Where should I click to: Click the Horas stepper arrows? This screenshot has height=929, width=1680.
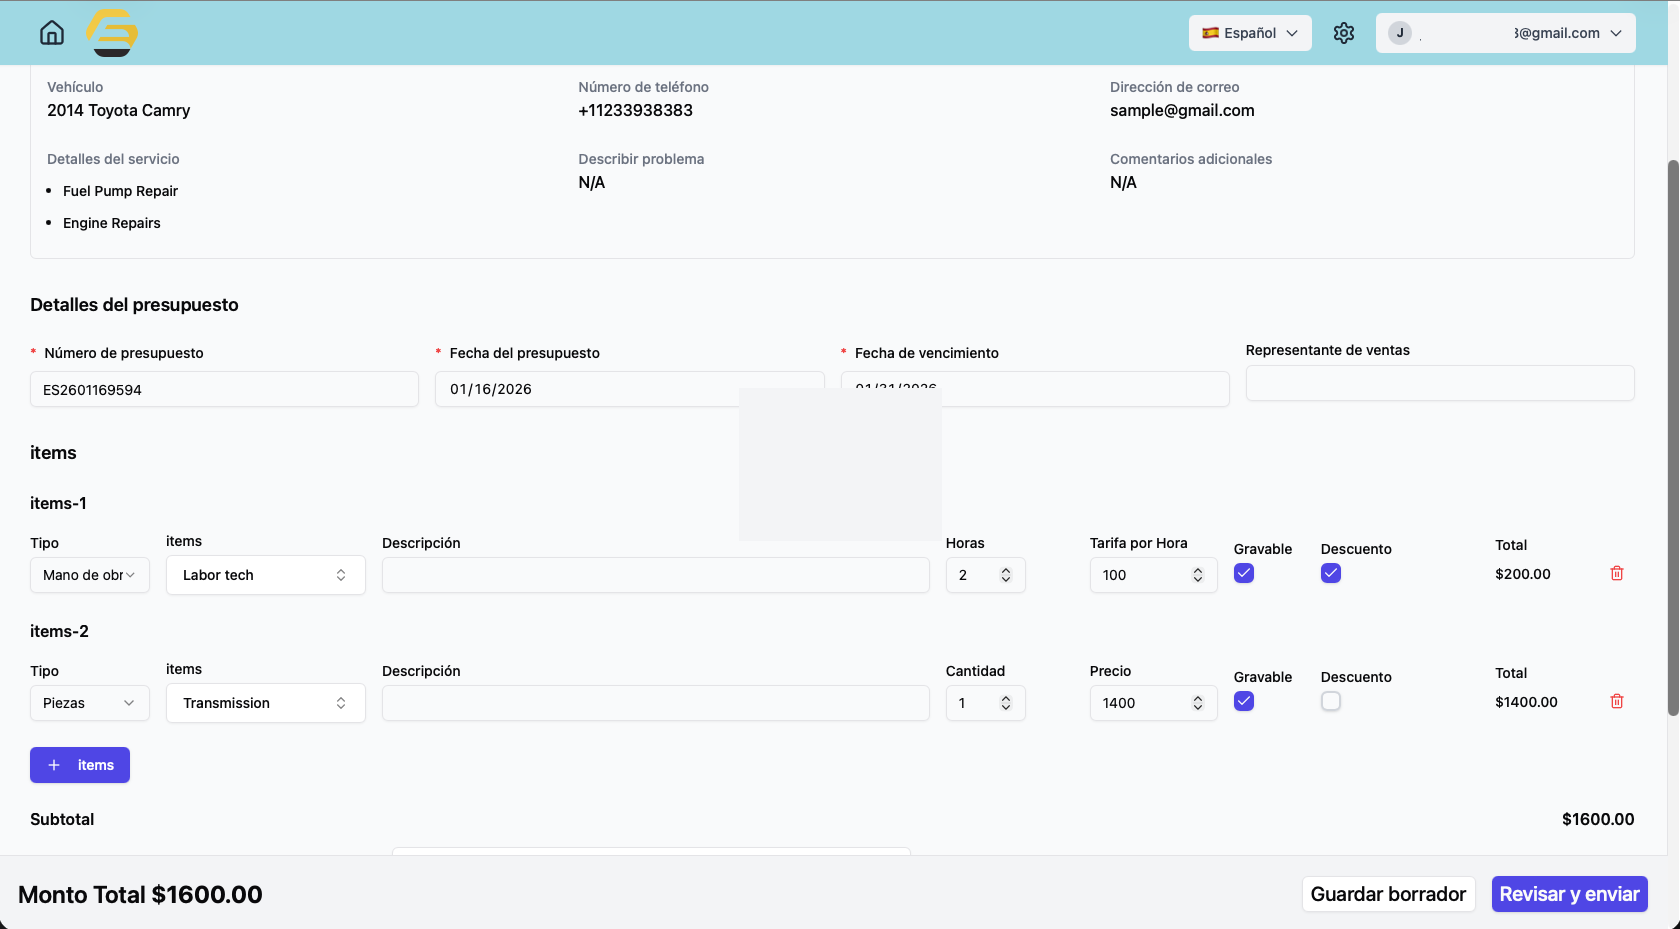click(1006, 575)
